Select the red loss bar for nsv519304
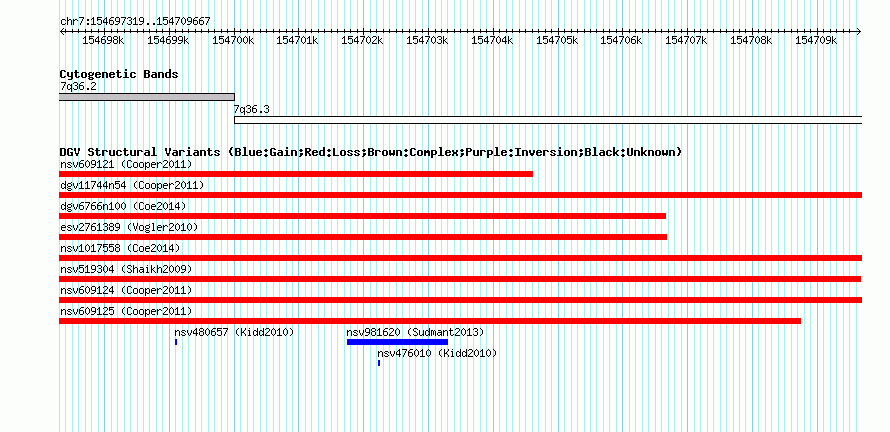Viewport: 890px width, 432px height. coord(460,279)
